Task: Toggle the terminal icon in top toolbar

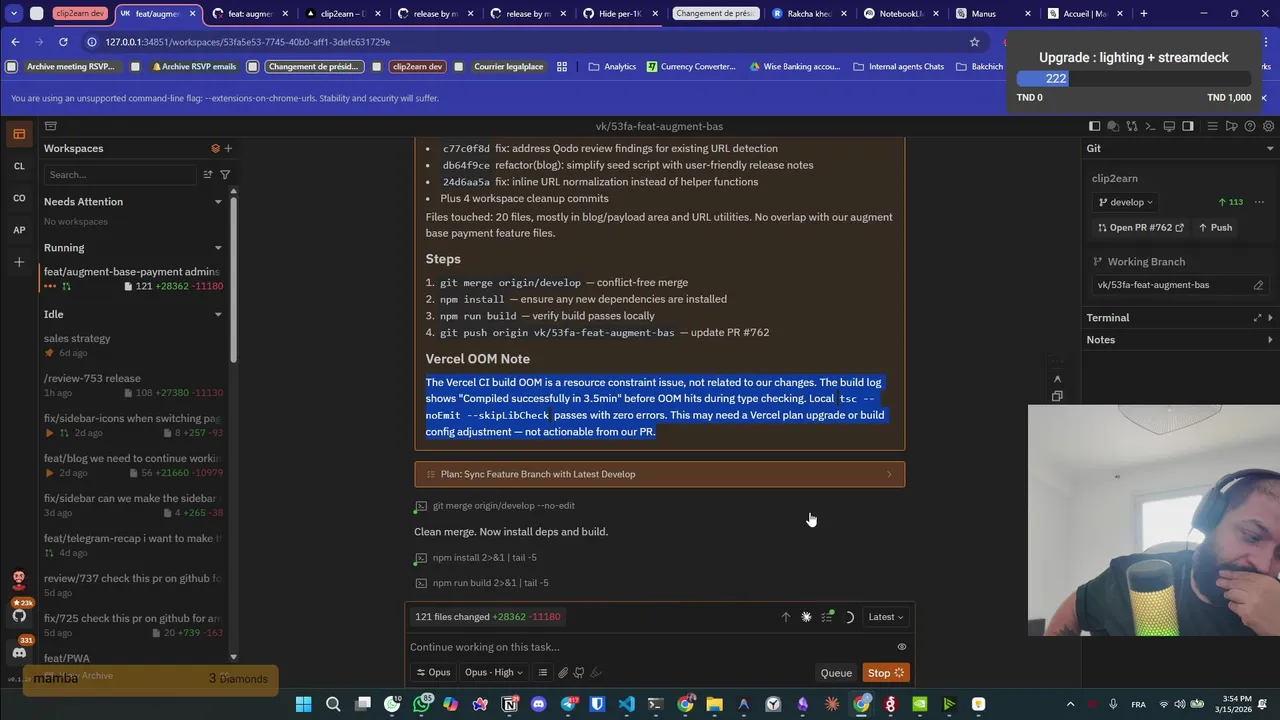Action: 1150,126
